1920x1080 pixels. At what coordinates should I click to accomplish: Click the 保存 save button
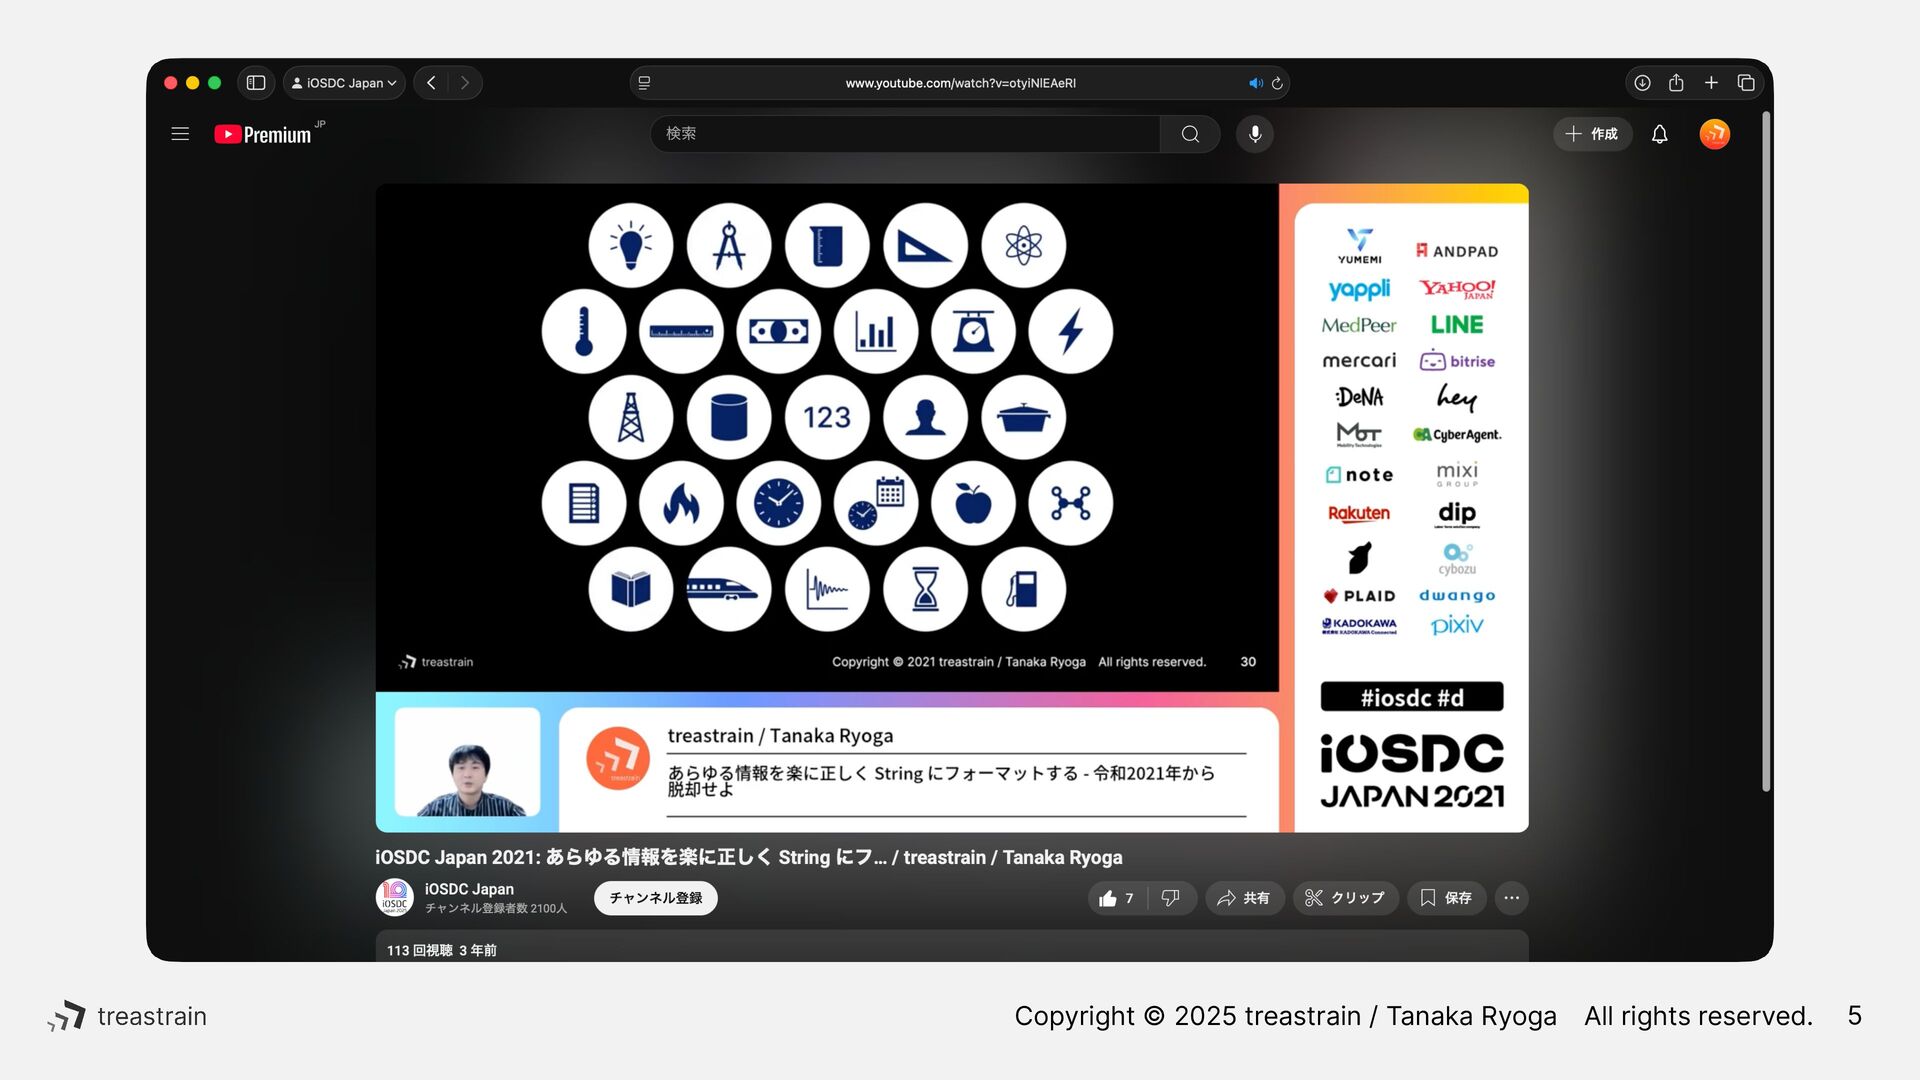(1446, 898)
